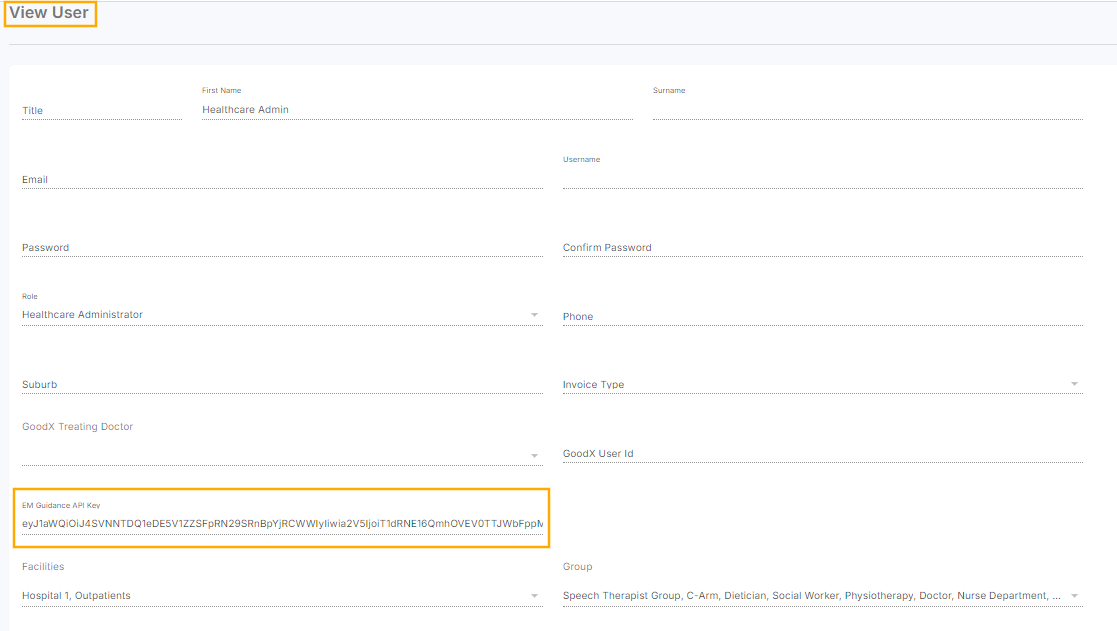Click the Hospital 1, Outpatients facilities value
The image size is (1117, 631).
(77, 596)
